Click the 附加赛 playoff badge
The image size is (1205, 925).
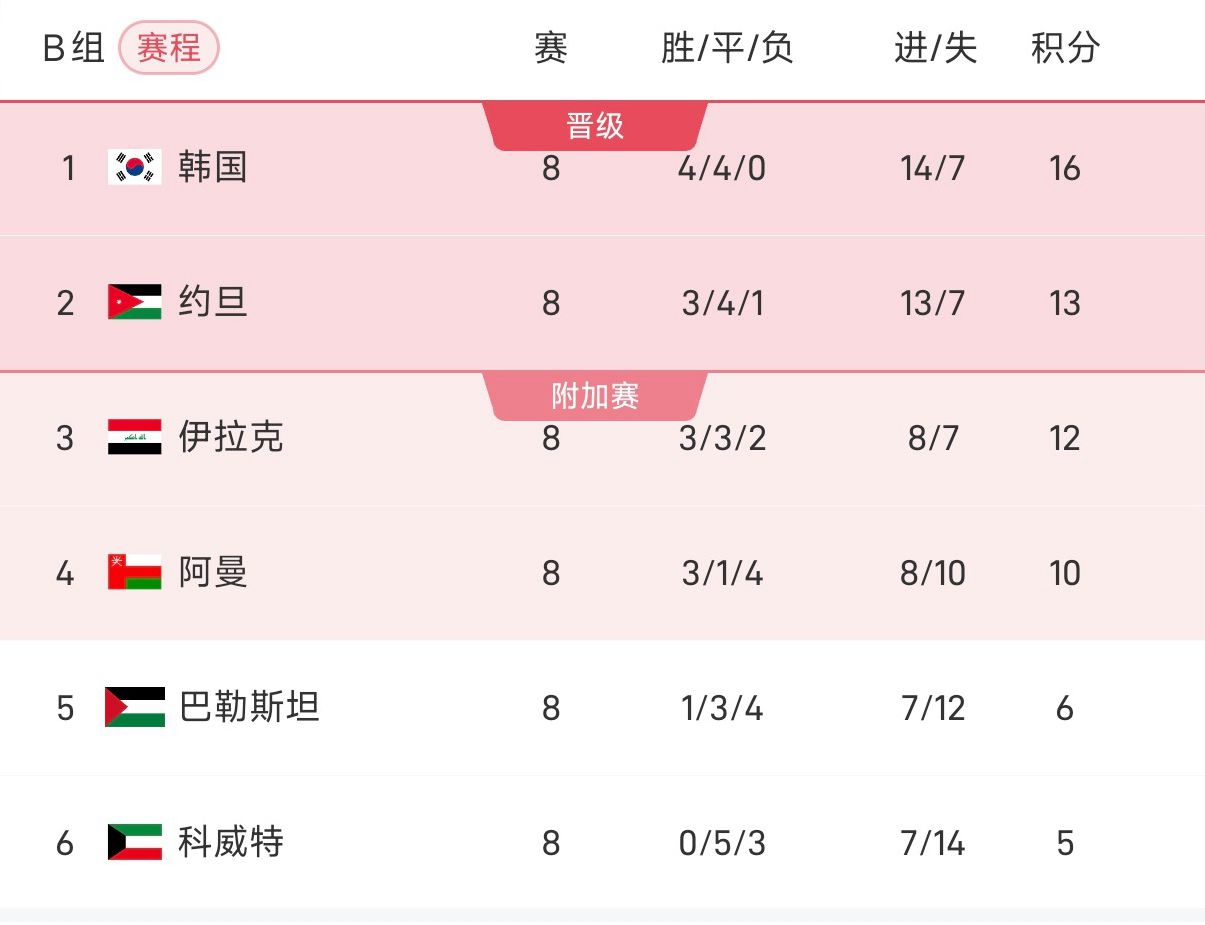pyautogui.click(x=594, y=396)
